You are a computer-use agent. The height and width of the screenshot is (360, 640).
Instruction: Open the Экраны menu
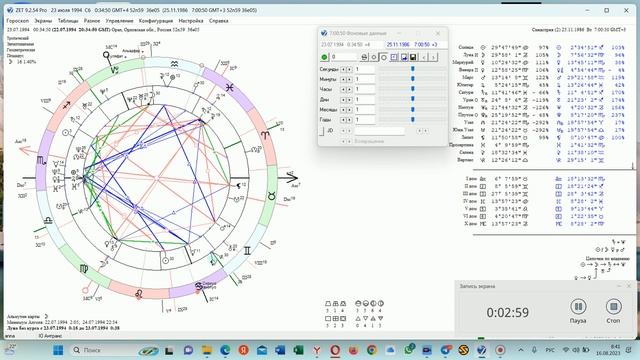pos(43,20)
